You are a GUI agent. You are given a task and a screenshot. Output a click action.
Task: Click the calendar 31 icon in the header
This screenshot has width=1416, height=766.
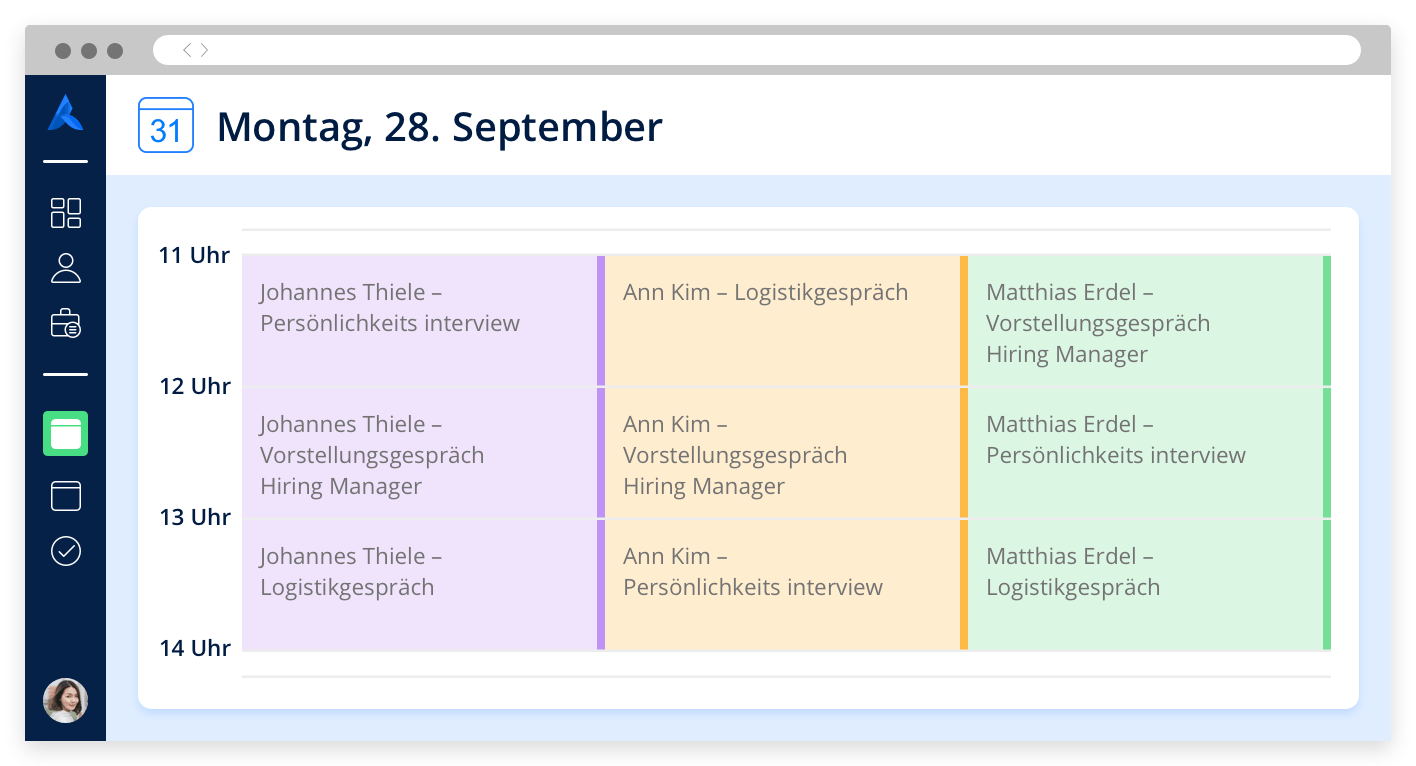coord(166,126)
